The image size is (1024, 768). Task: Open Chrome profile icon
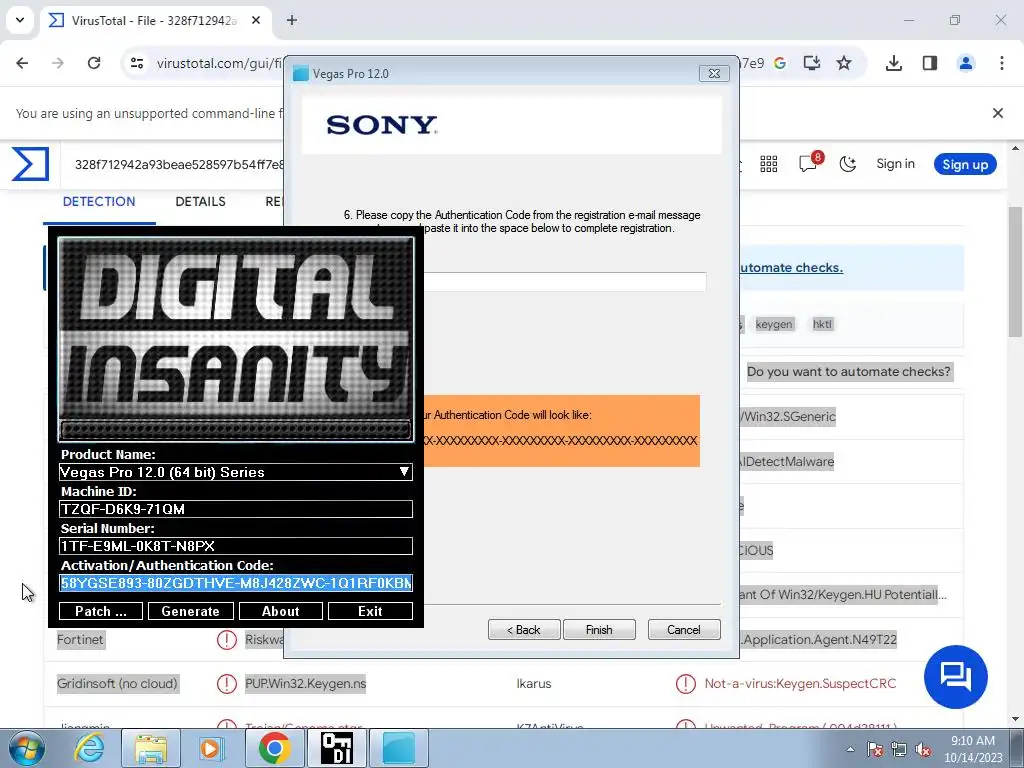click(x=966, y=63)
